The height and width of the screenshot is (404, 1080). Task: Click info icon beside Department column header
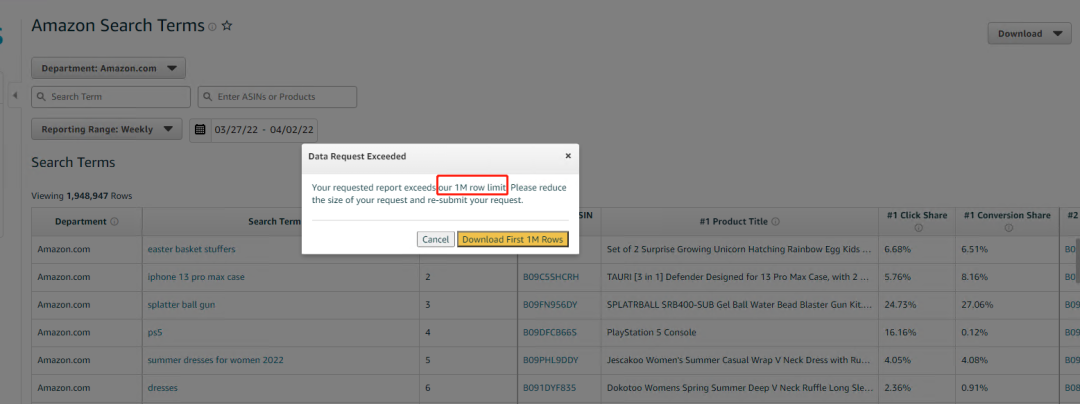tap(114, 222)
